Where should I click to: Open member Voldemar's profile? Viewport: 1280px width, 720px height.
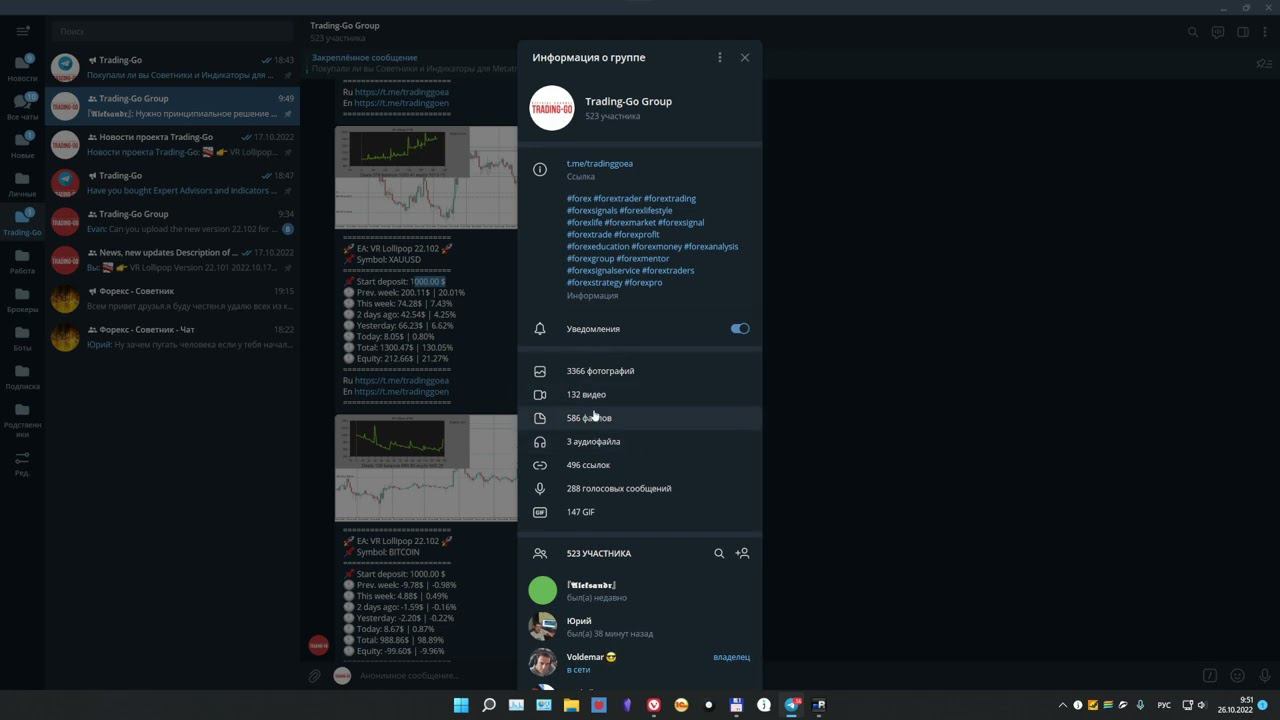tap(640, 662)
